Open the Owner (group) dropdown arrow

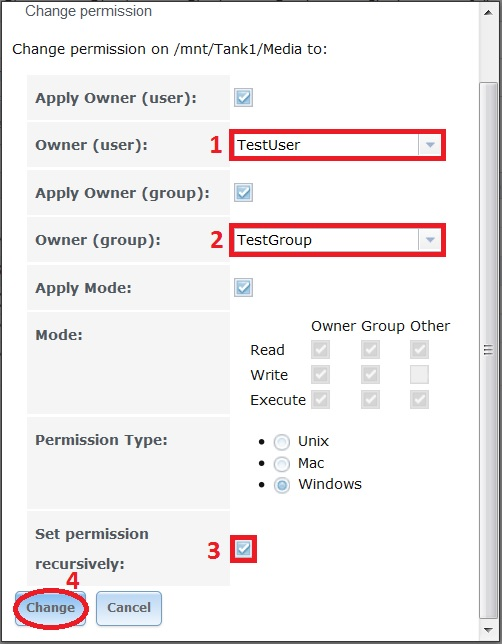pyautogui.click(x=430, y=240)
